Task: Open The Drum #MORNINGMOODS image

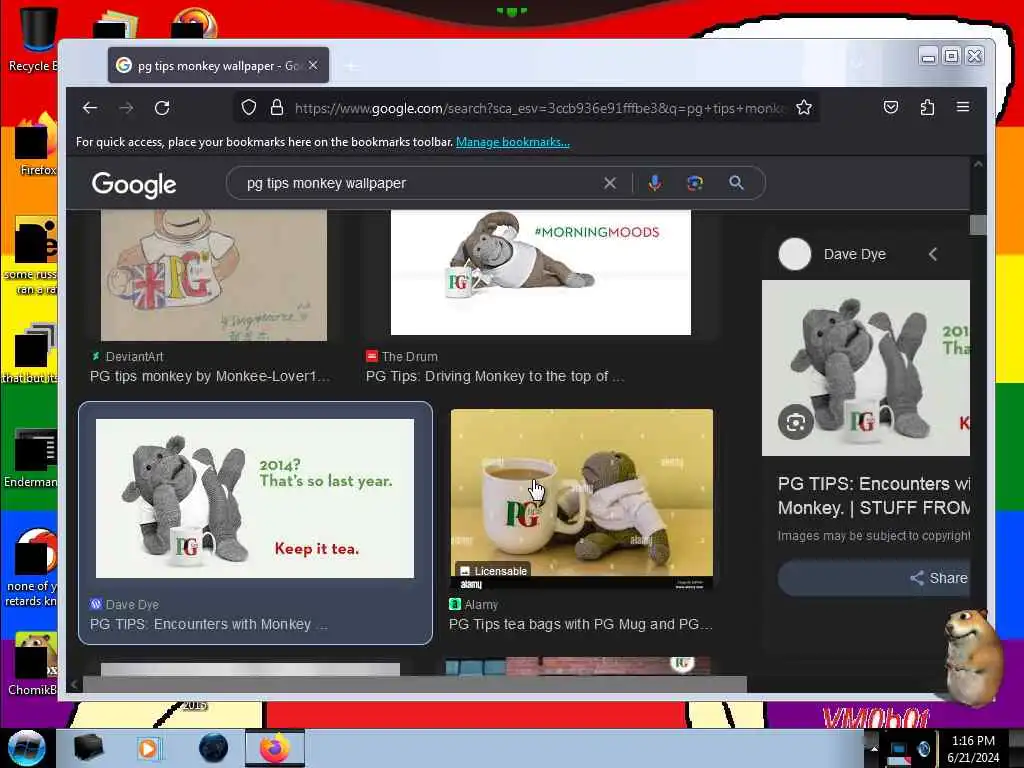Action: click(x=541, y=272)
